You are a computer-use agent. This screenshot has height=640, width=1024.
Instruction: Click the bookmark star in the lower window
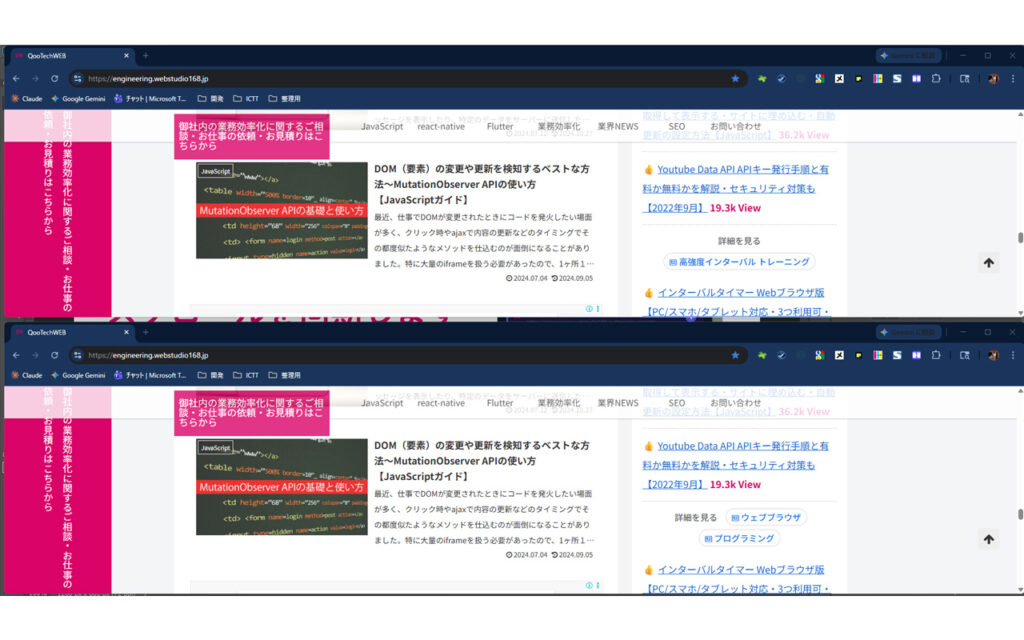click(x=735, y=355)
